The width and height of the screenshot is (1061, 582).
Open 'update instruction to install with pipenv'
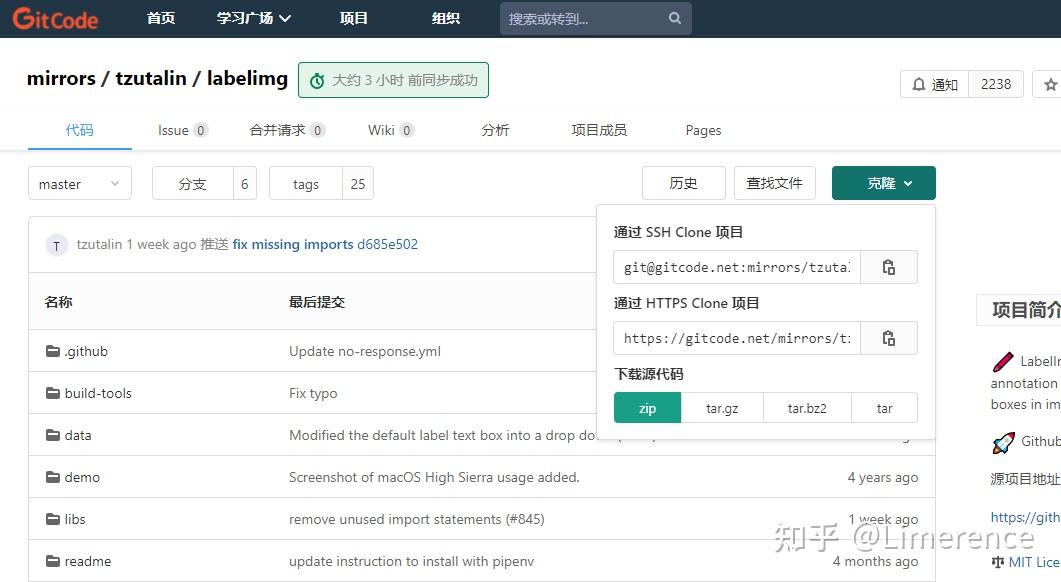click(411, 561)
